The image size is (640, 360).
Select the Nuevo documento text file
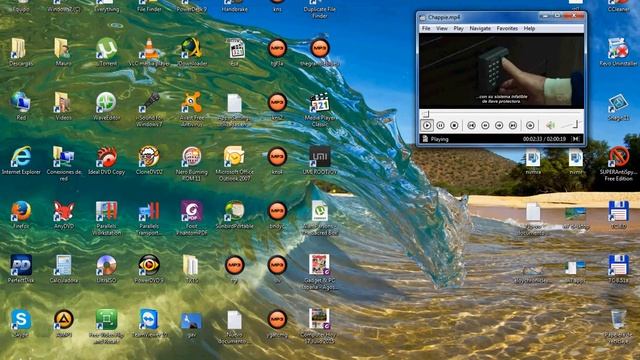(x=234, y=326)
